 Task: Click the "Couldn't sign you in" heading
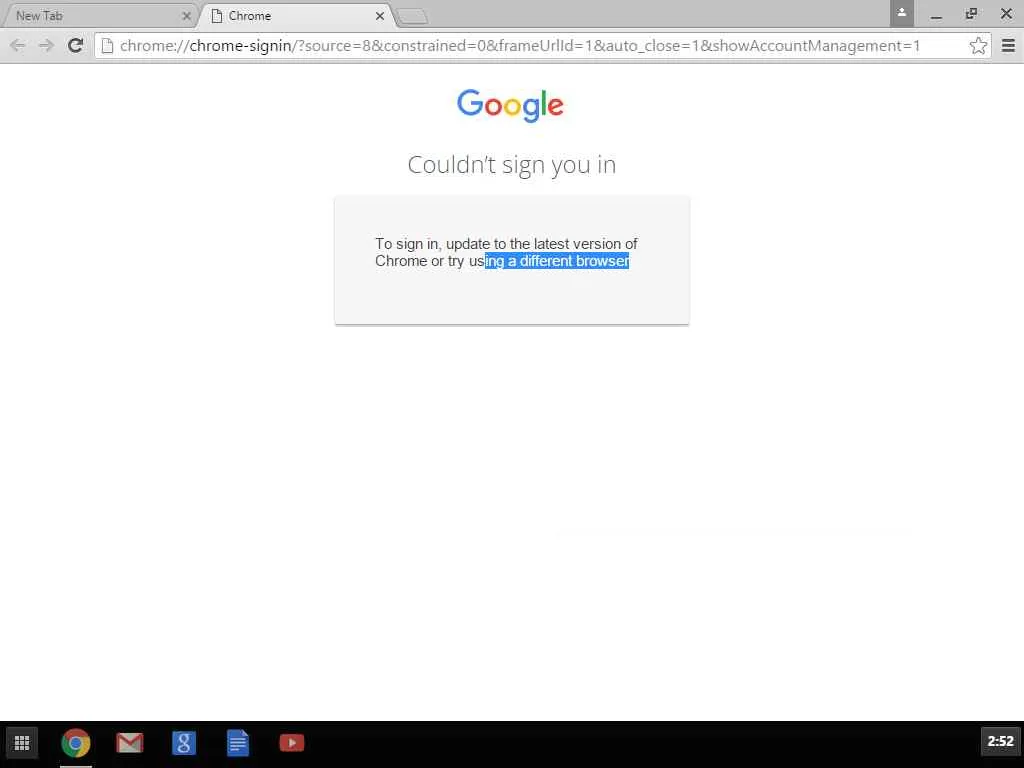(512, 165)
